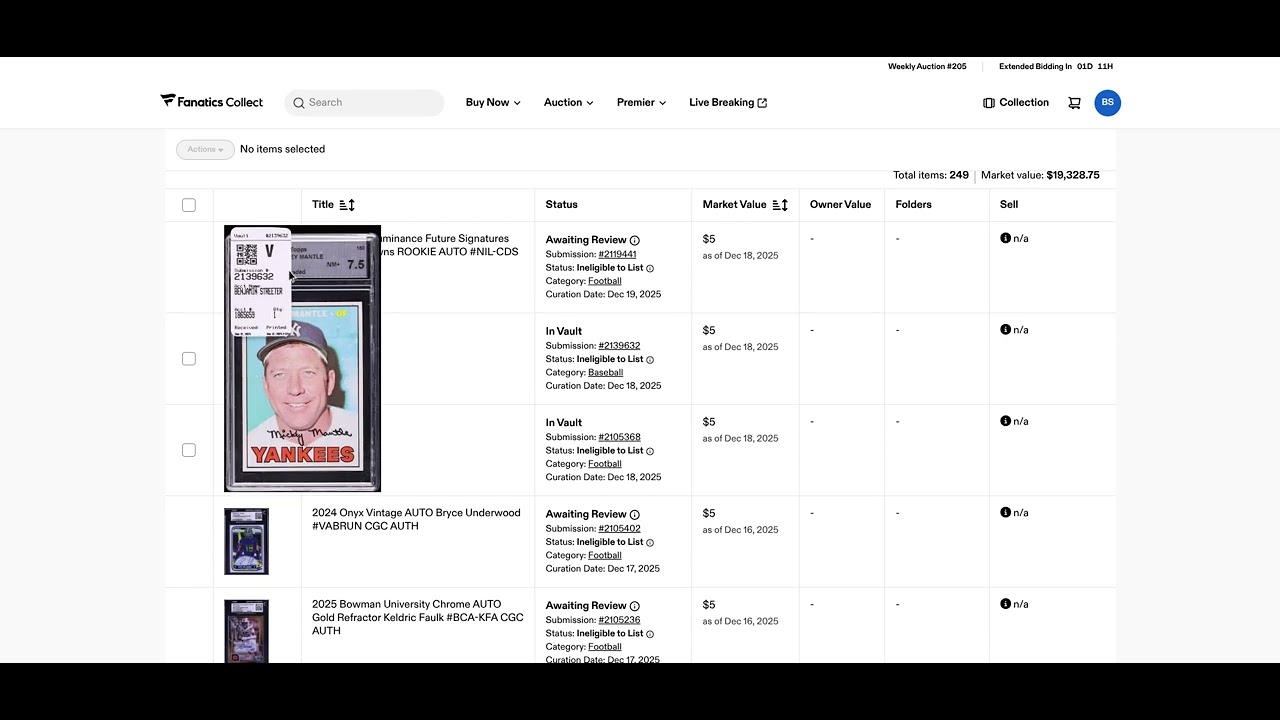The width and height of the screenshot is (1280, 720).
Task: Click the $5 market value on Baseball row
Action: [x=709, y=331]
